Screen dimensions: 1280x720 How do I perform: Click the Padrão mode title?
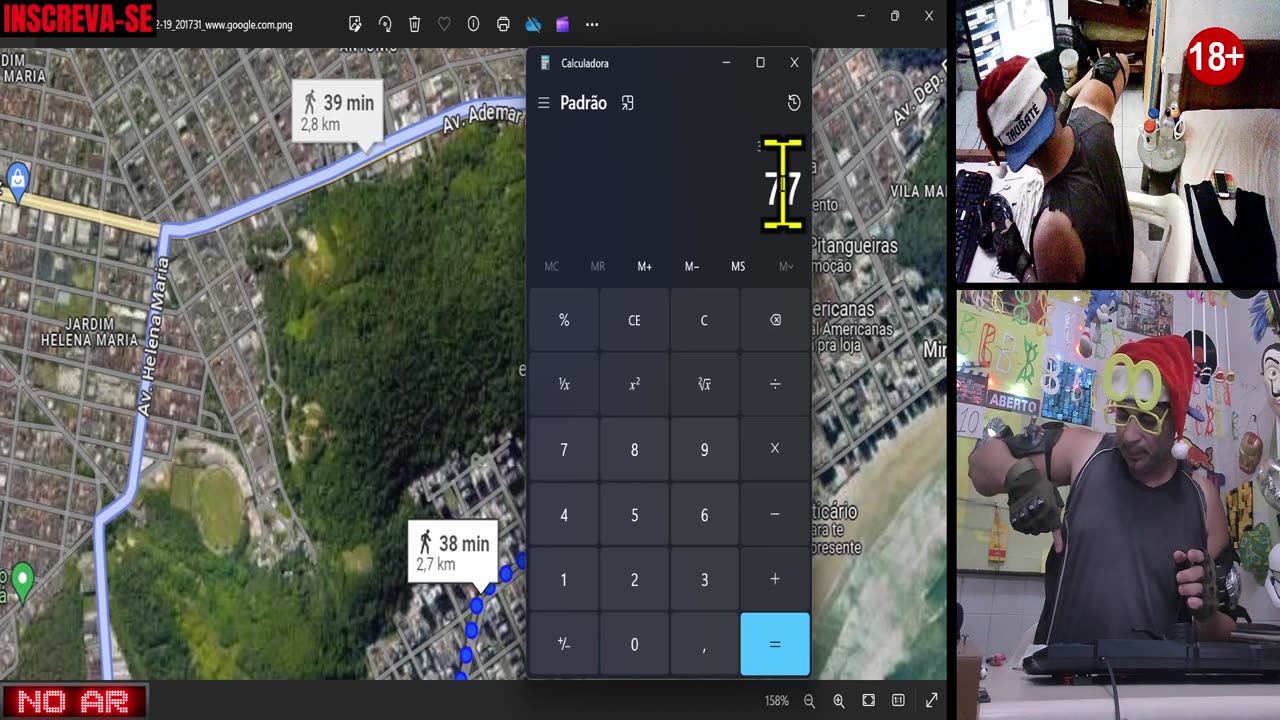point(583,103)
